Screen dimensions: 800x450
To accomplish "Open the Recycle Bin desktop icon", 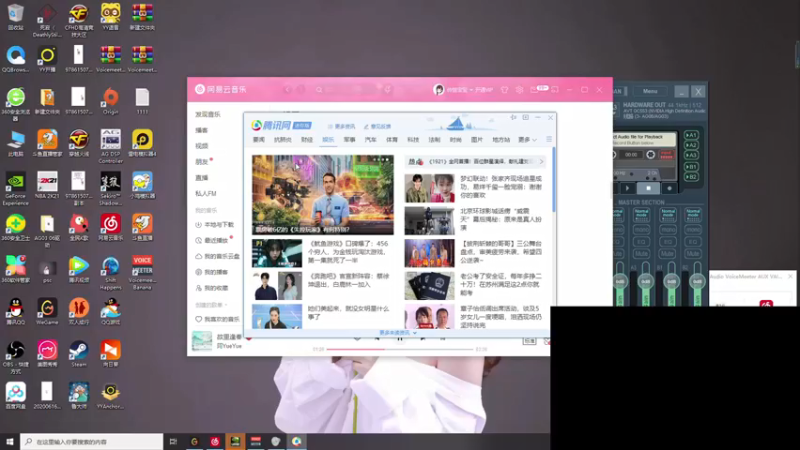I will pyautogui.click(x=15, y=16).
